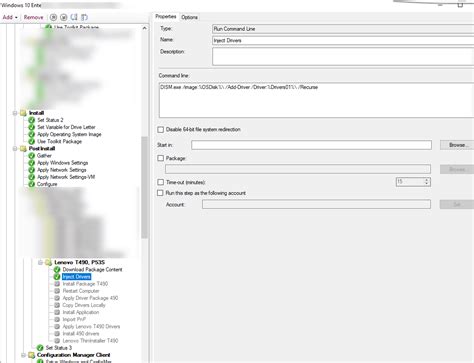Viewport: 474px width, 363px height.
Task: Click the greyed Set button for Account
Action: (x=457, y=204)
